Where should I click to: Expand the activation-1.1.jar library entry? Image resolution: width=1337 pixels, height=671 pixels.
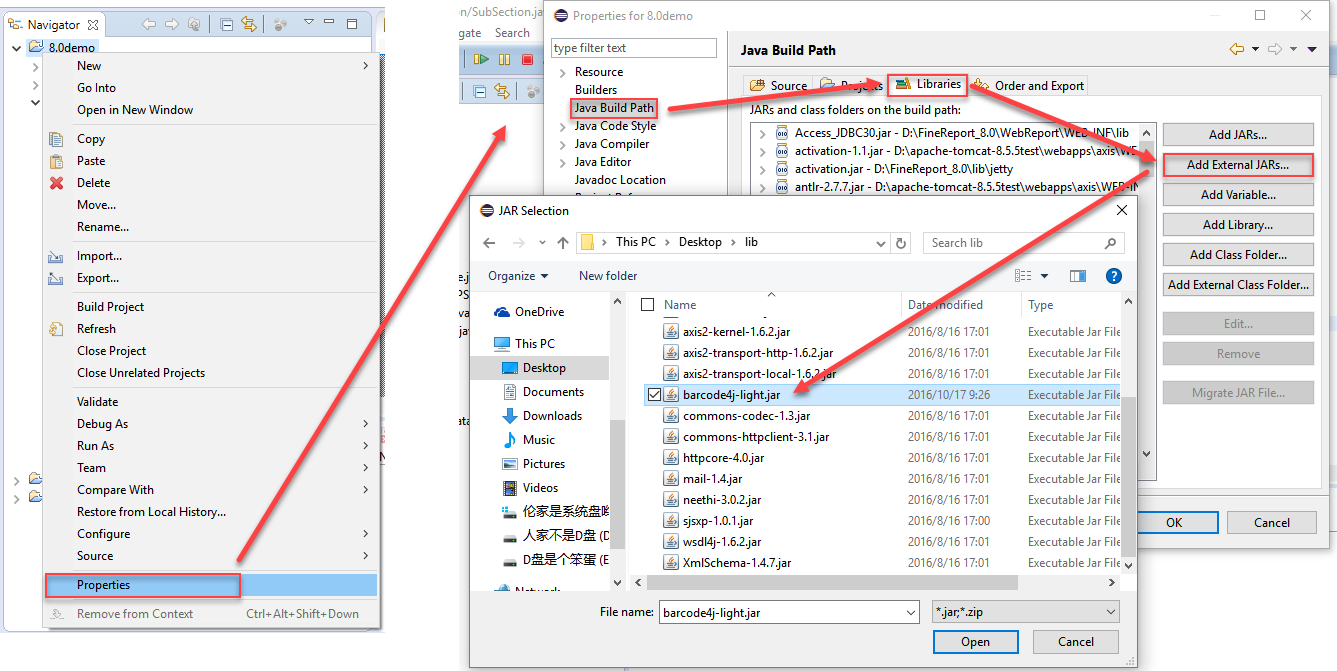tap(763, 151)
